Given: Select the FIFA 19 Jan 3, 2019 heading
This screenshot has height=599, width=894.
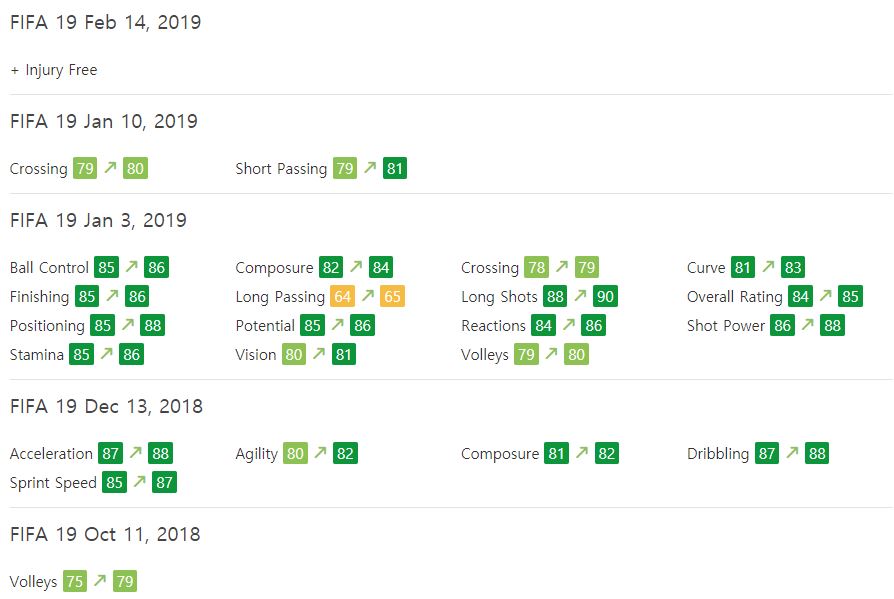Looking at the screenshot, I should click(x=98, y=221).
